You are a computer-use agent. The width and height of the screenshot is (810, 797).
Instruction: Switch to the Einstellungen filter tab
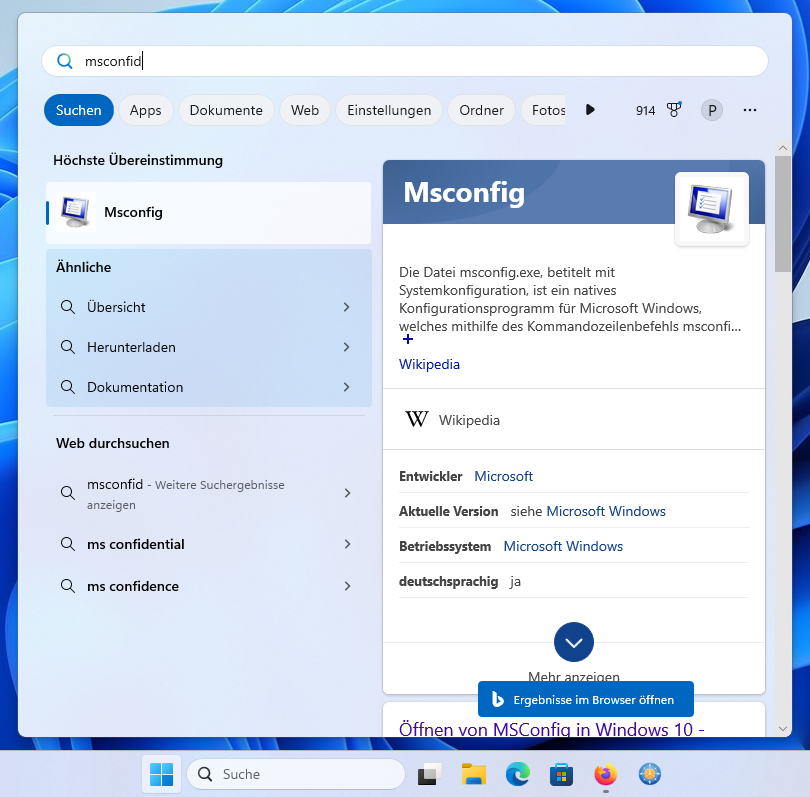coord(389,110)
